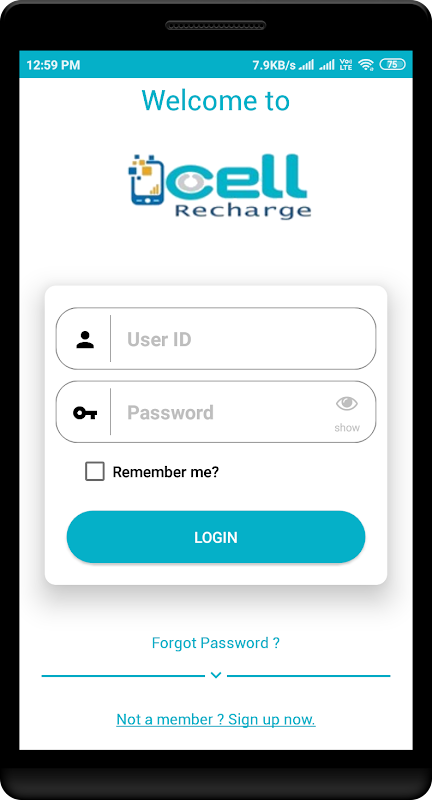This screenshot has width=432, height=800.
Task: Tap the first signal strength icon
Action: [306, 64]
